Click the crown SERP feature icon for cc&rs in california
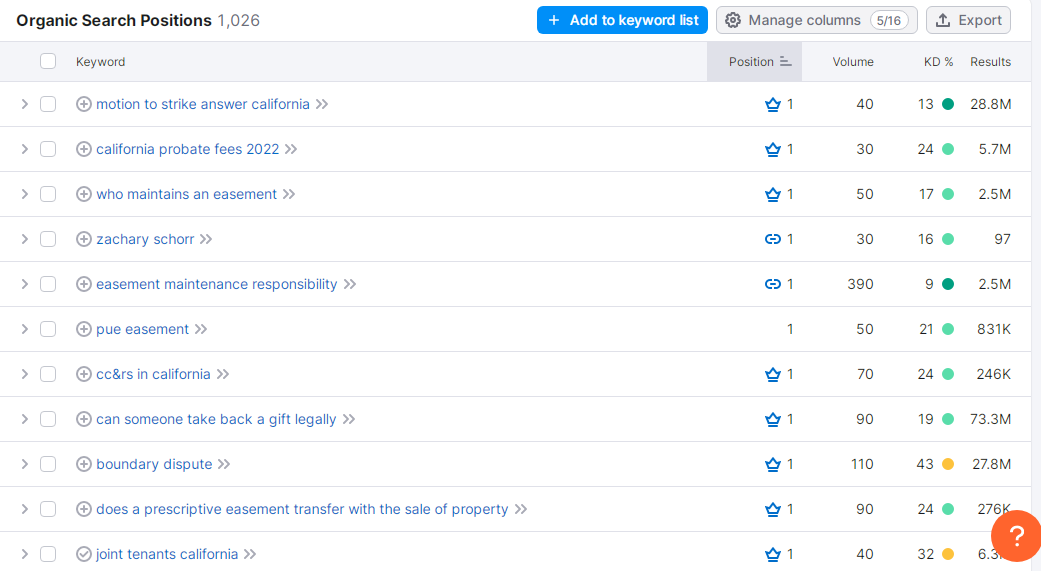The image size is (1041, 571). (773, 374)
